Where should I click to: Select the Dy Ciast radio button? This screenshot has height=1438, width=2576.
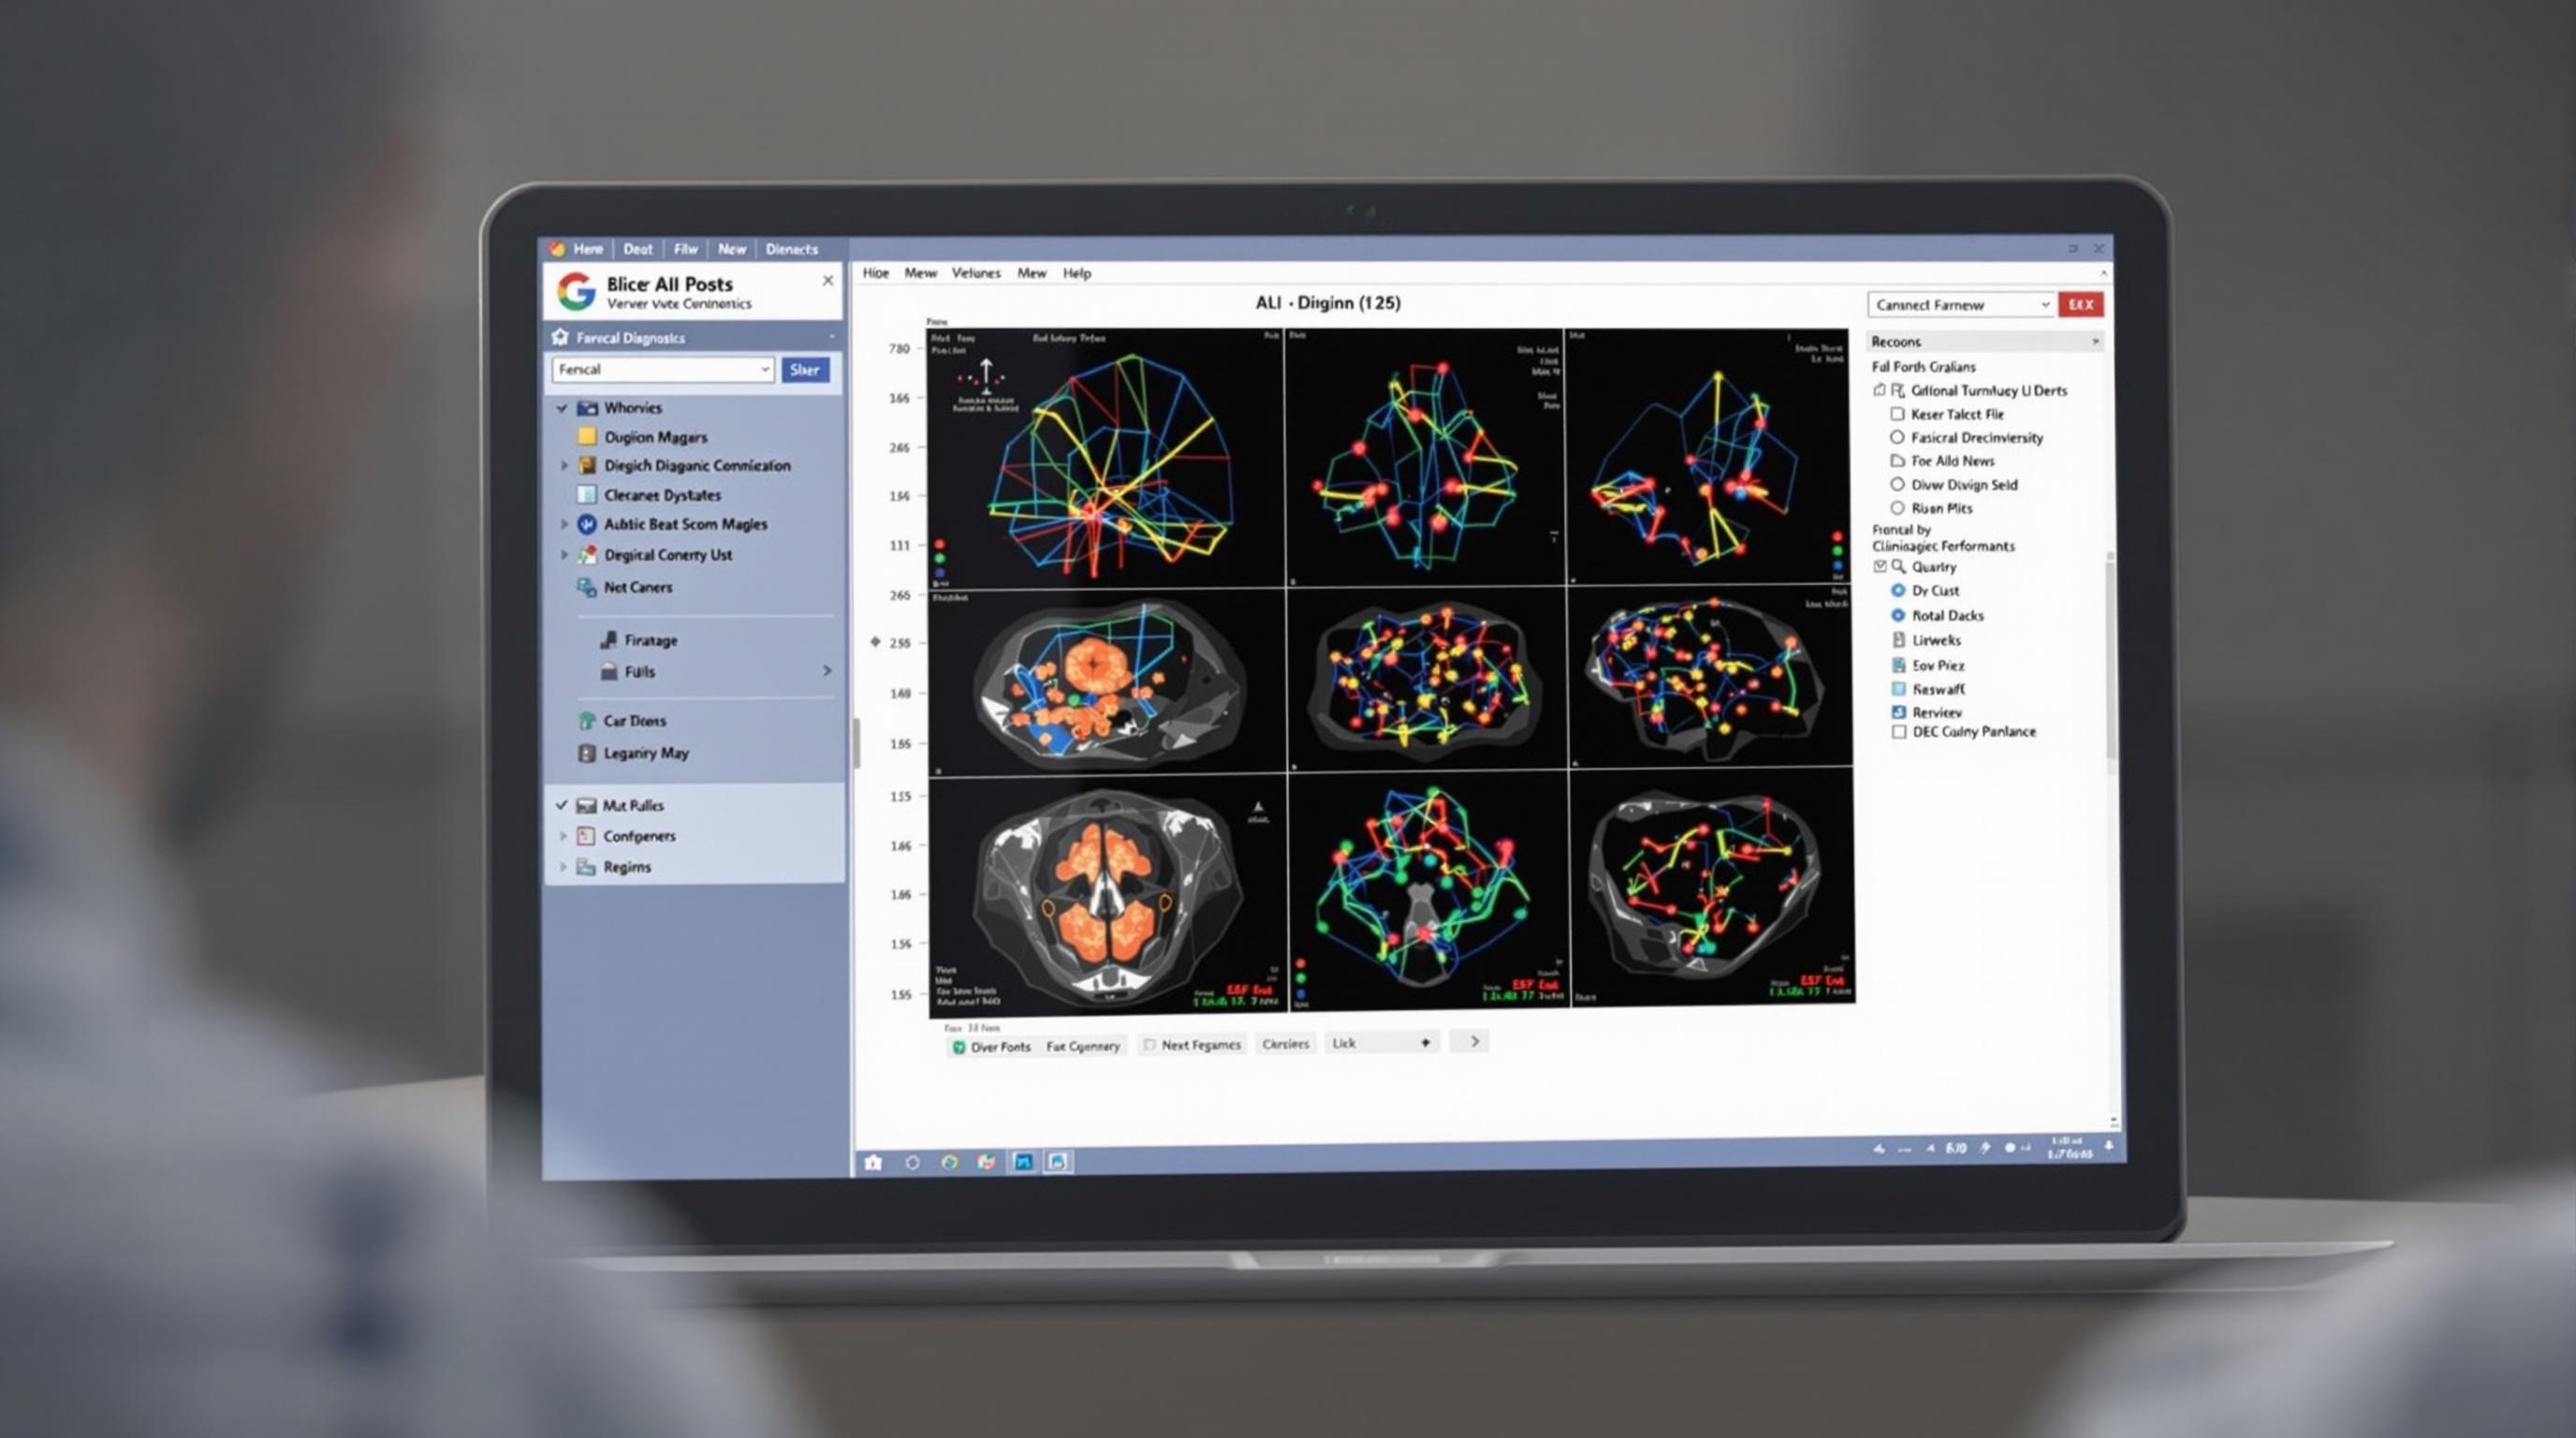[x=1898, y=590]
